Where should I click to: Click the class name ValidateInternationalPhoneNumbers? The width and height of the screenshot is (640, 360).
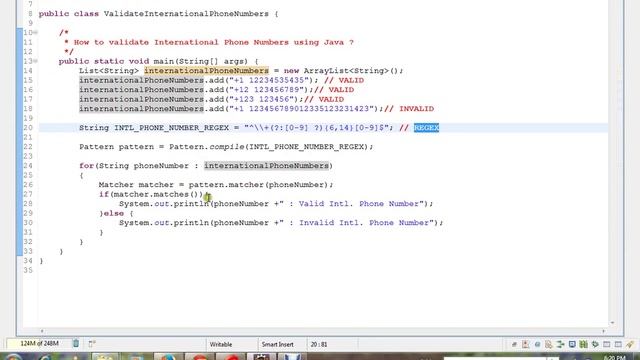186,14
